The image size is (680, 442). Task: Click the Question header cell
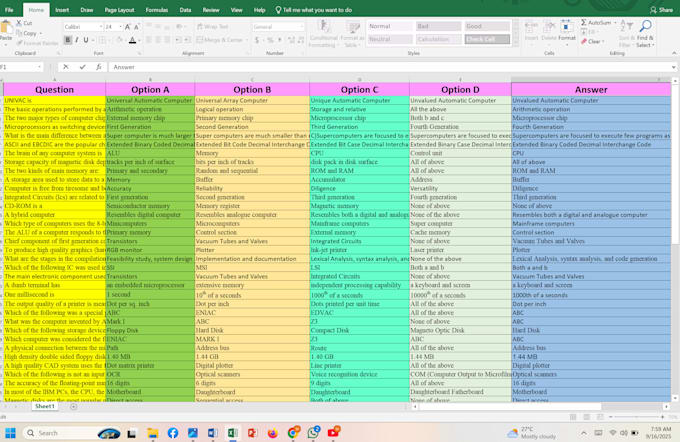pyautogui.click(x=55, y=89)
